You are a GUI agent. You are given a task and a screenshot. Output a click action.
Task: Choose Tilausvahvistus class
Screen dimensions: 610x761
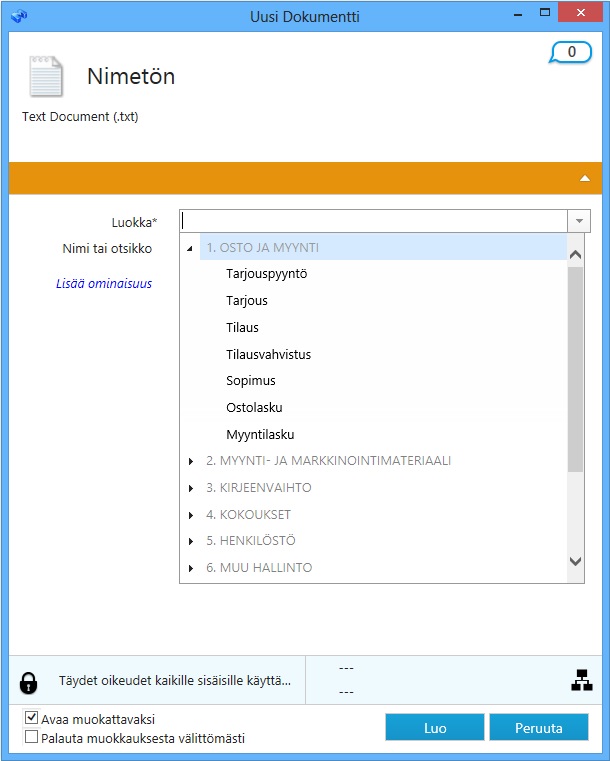click(268, 354)
